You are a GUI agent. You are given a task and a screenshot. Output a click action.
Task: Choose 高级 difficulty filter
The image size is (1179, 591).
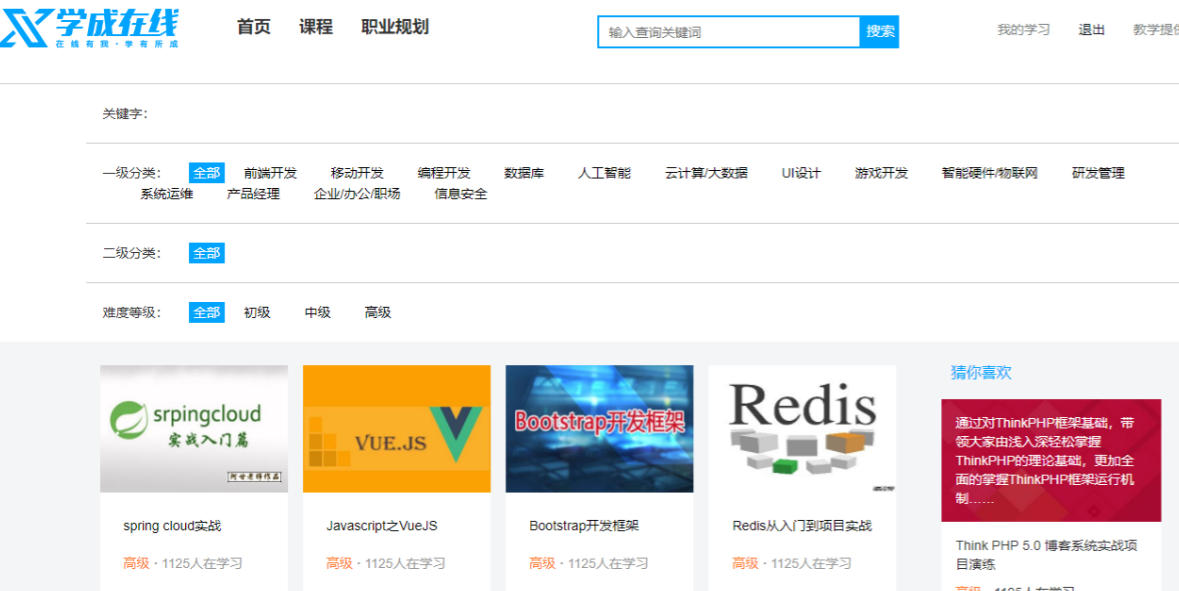(x=378, y=313)
